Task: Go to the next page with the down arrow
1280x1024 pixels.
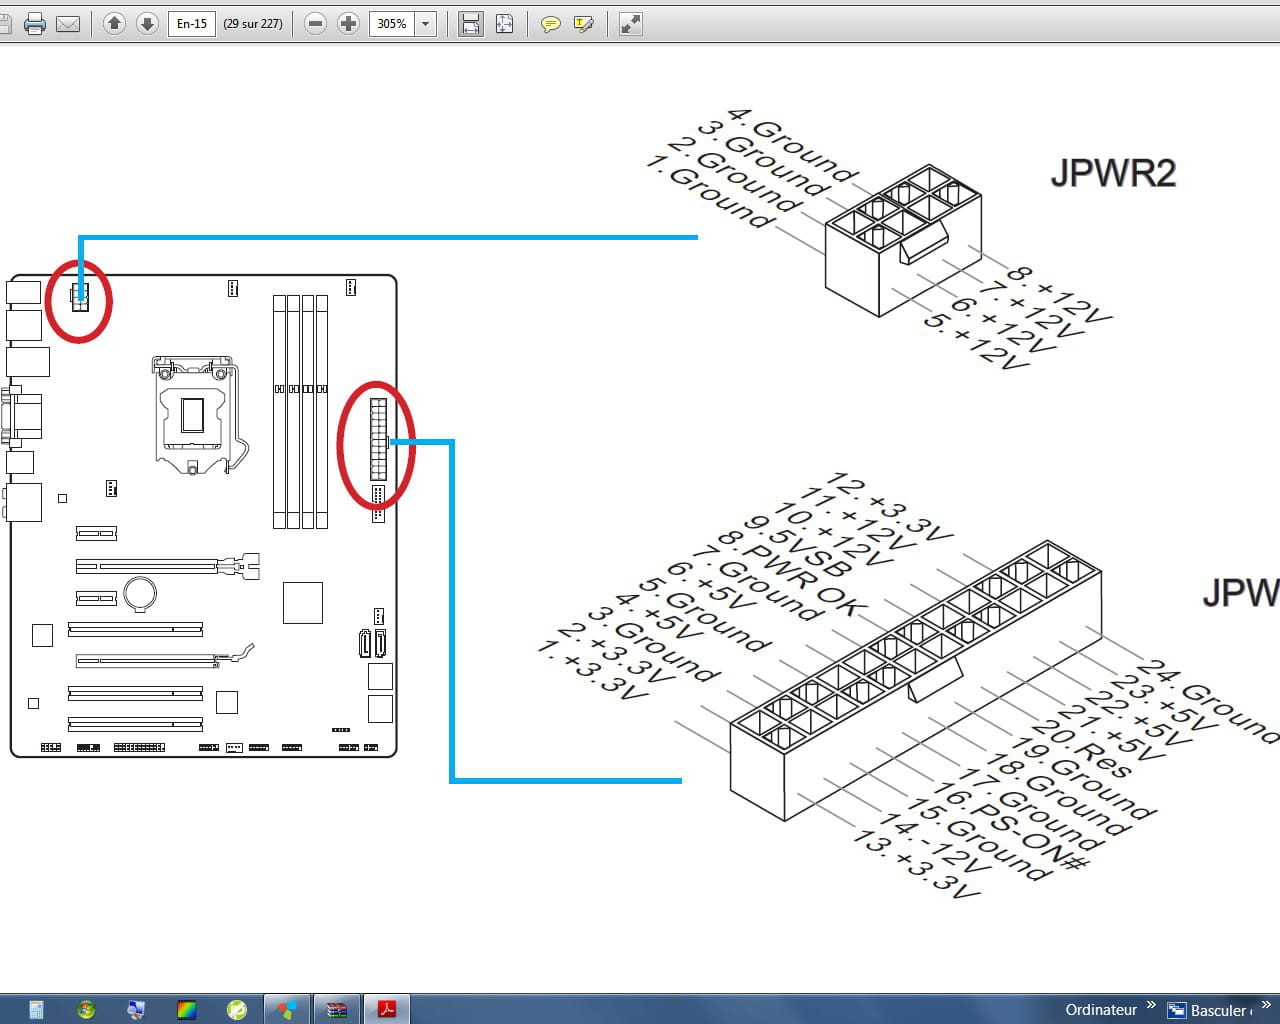Action: point(147,23)
